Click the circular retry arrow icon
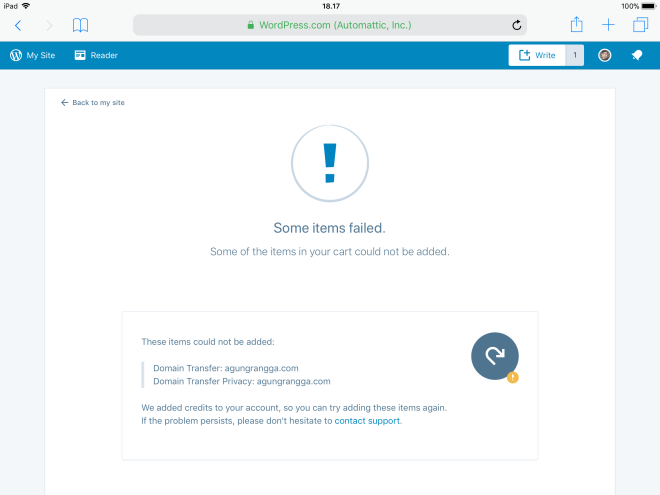The image size is (660, 495). tap(494, 355)
